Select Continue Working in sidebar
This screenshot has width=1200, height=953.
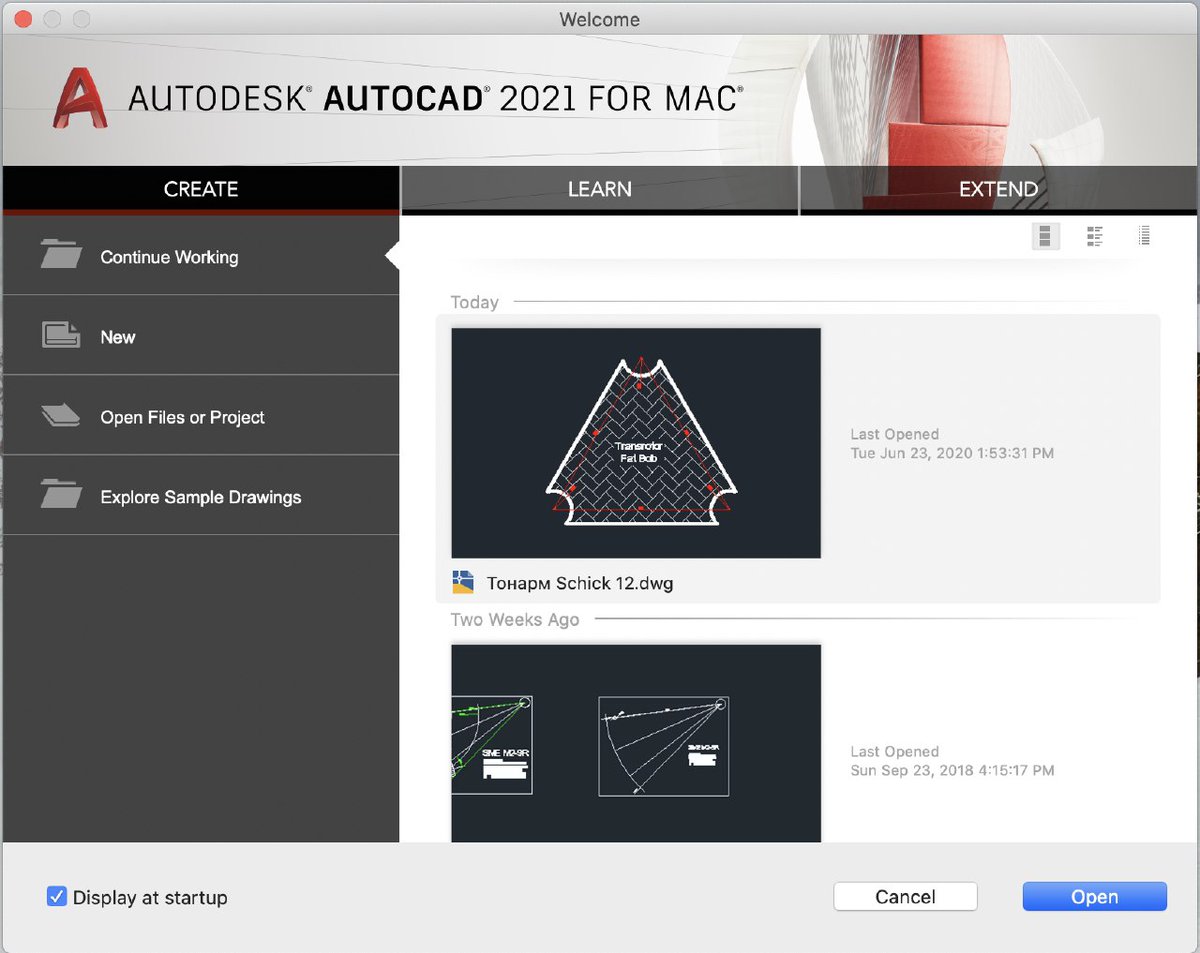click(200, 257)
